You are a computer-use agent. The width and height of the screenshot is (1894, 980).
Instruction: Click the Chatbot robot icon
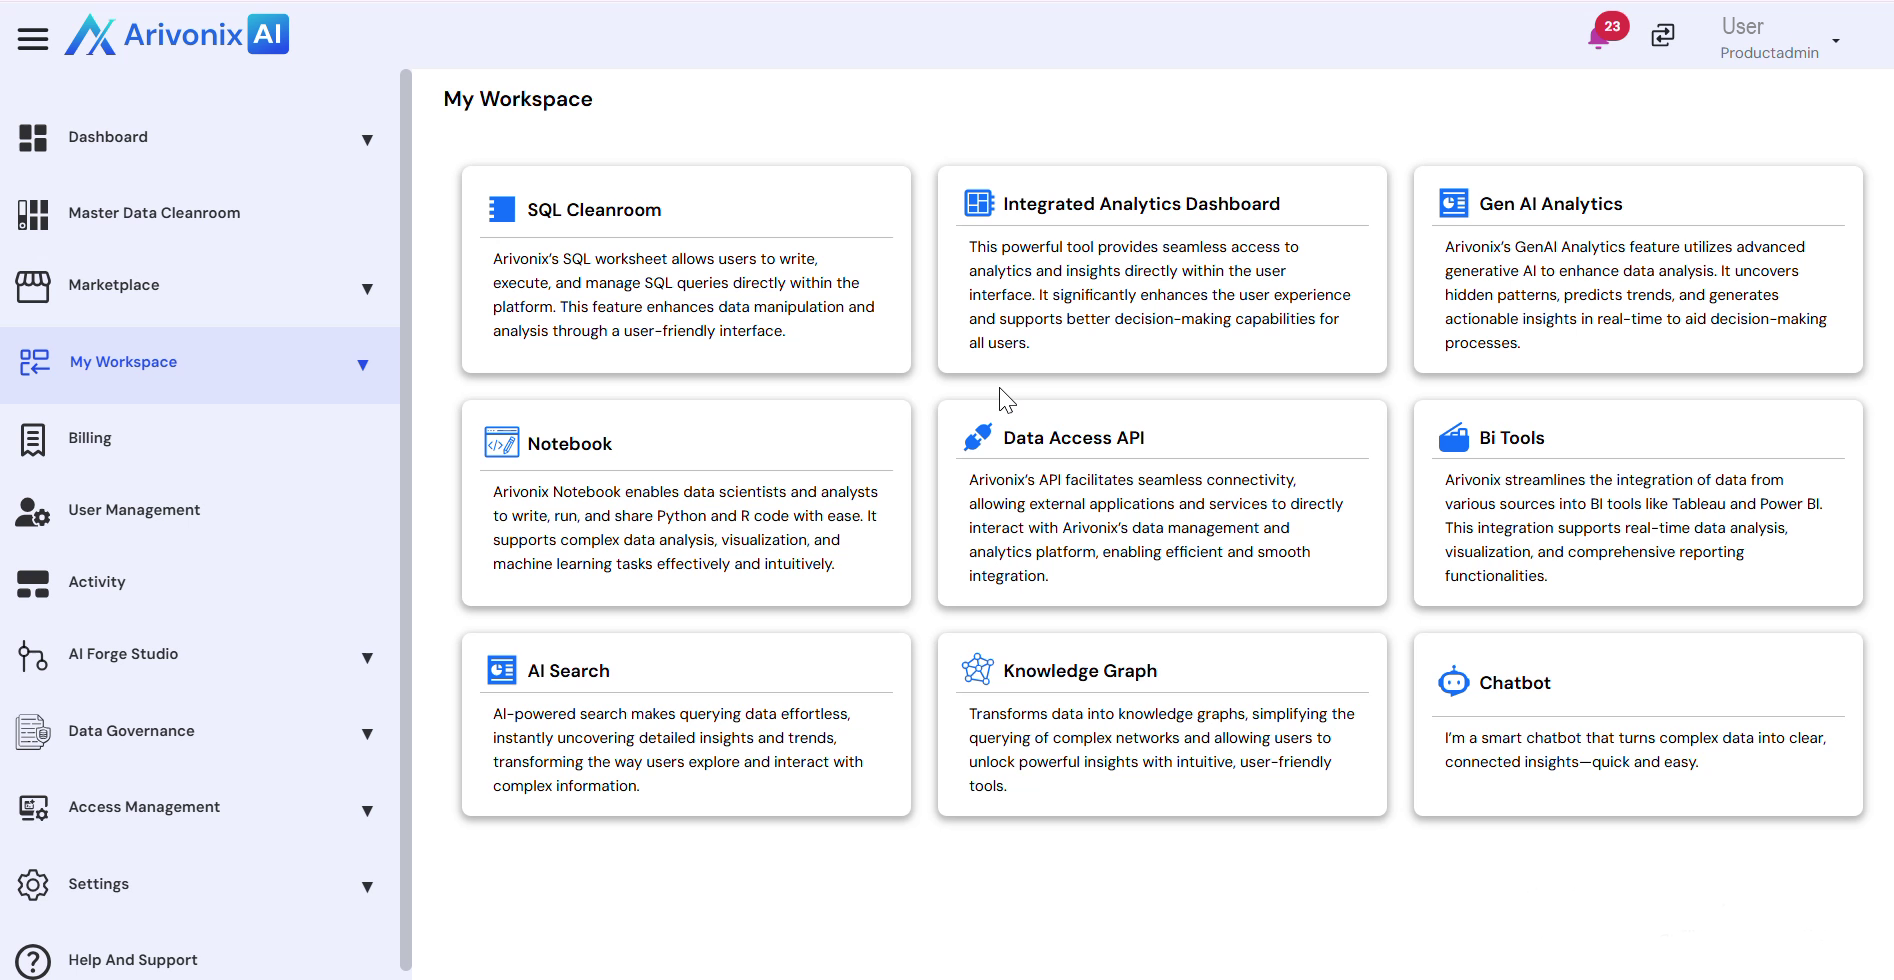click(1453, 682)
